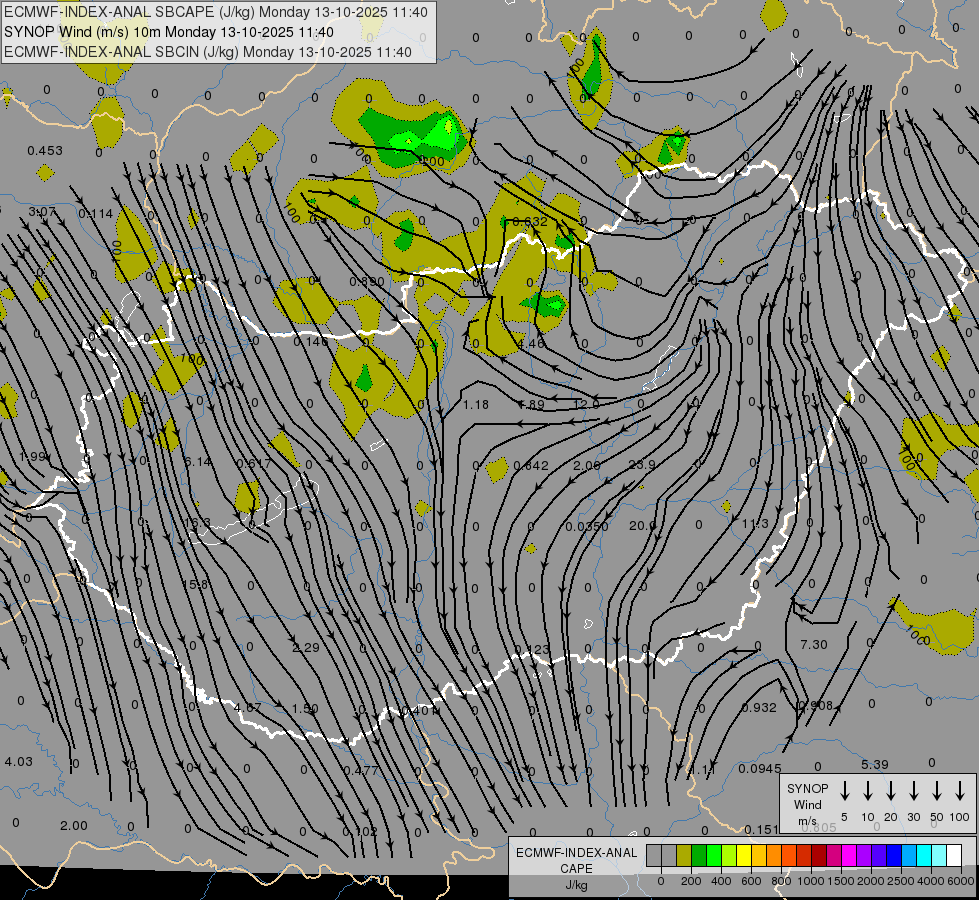Select the SBCAPE header line

coord(216,12)
